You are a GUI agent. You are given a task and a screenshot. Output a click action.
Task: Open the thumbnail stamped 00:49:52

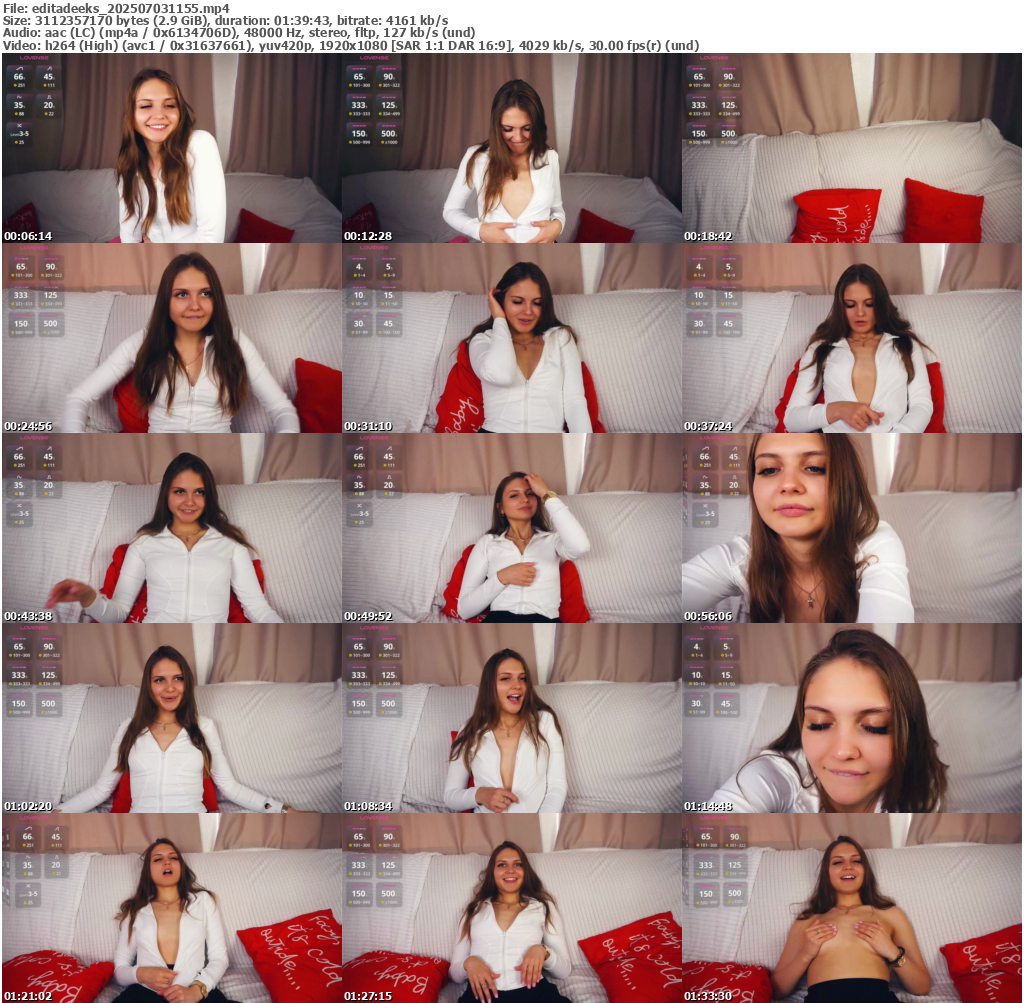pyautogui.click(x=512, y=528)
